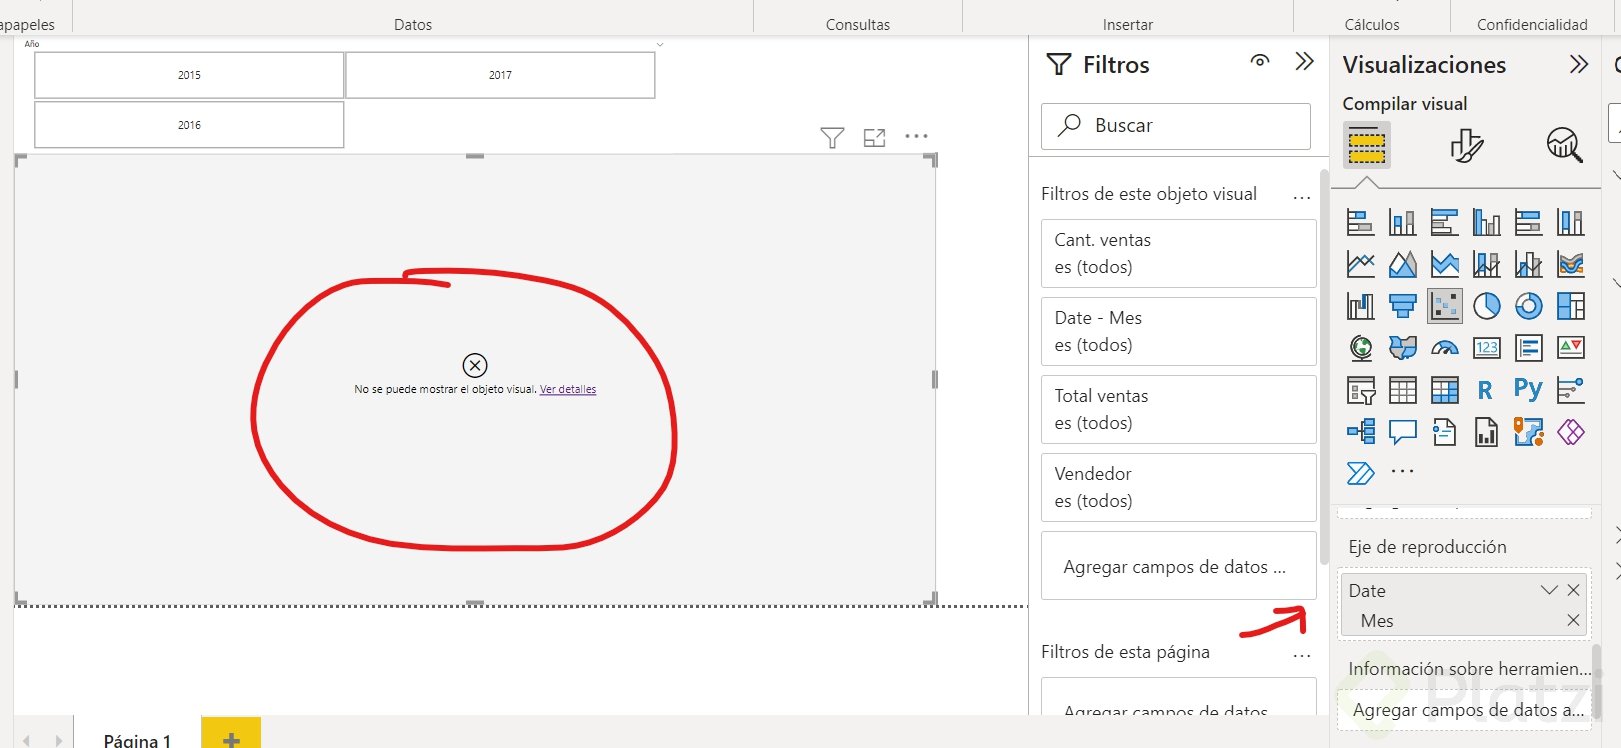Viewport: 1621px width, 748px height.
Task: Click the Buscar search field in Filtros
Action: [1176, 126]
